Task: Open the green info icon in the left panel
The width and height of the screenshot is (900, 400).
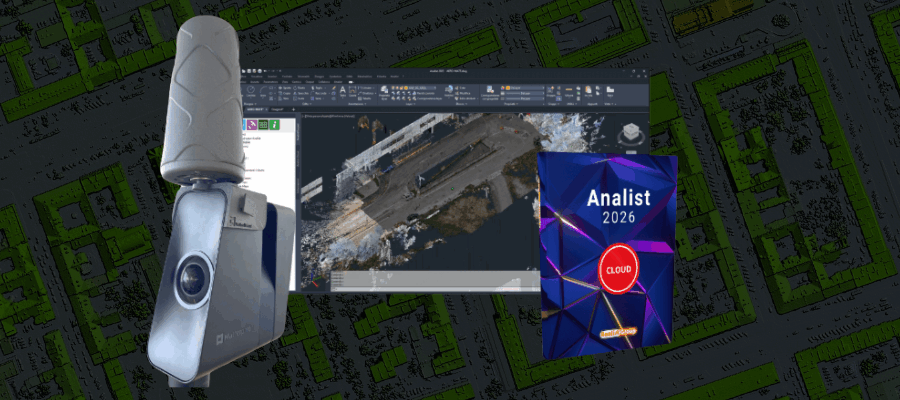Action: coord(274,124)
